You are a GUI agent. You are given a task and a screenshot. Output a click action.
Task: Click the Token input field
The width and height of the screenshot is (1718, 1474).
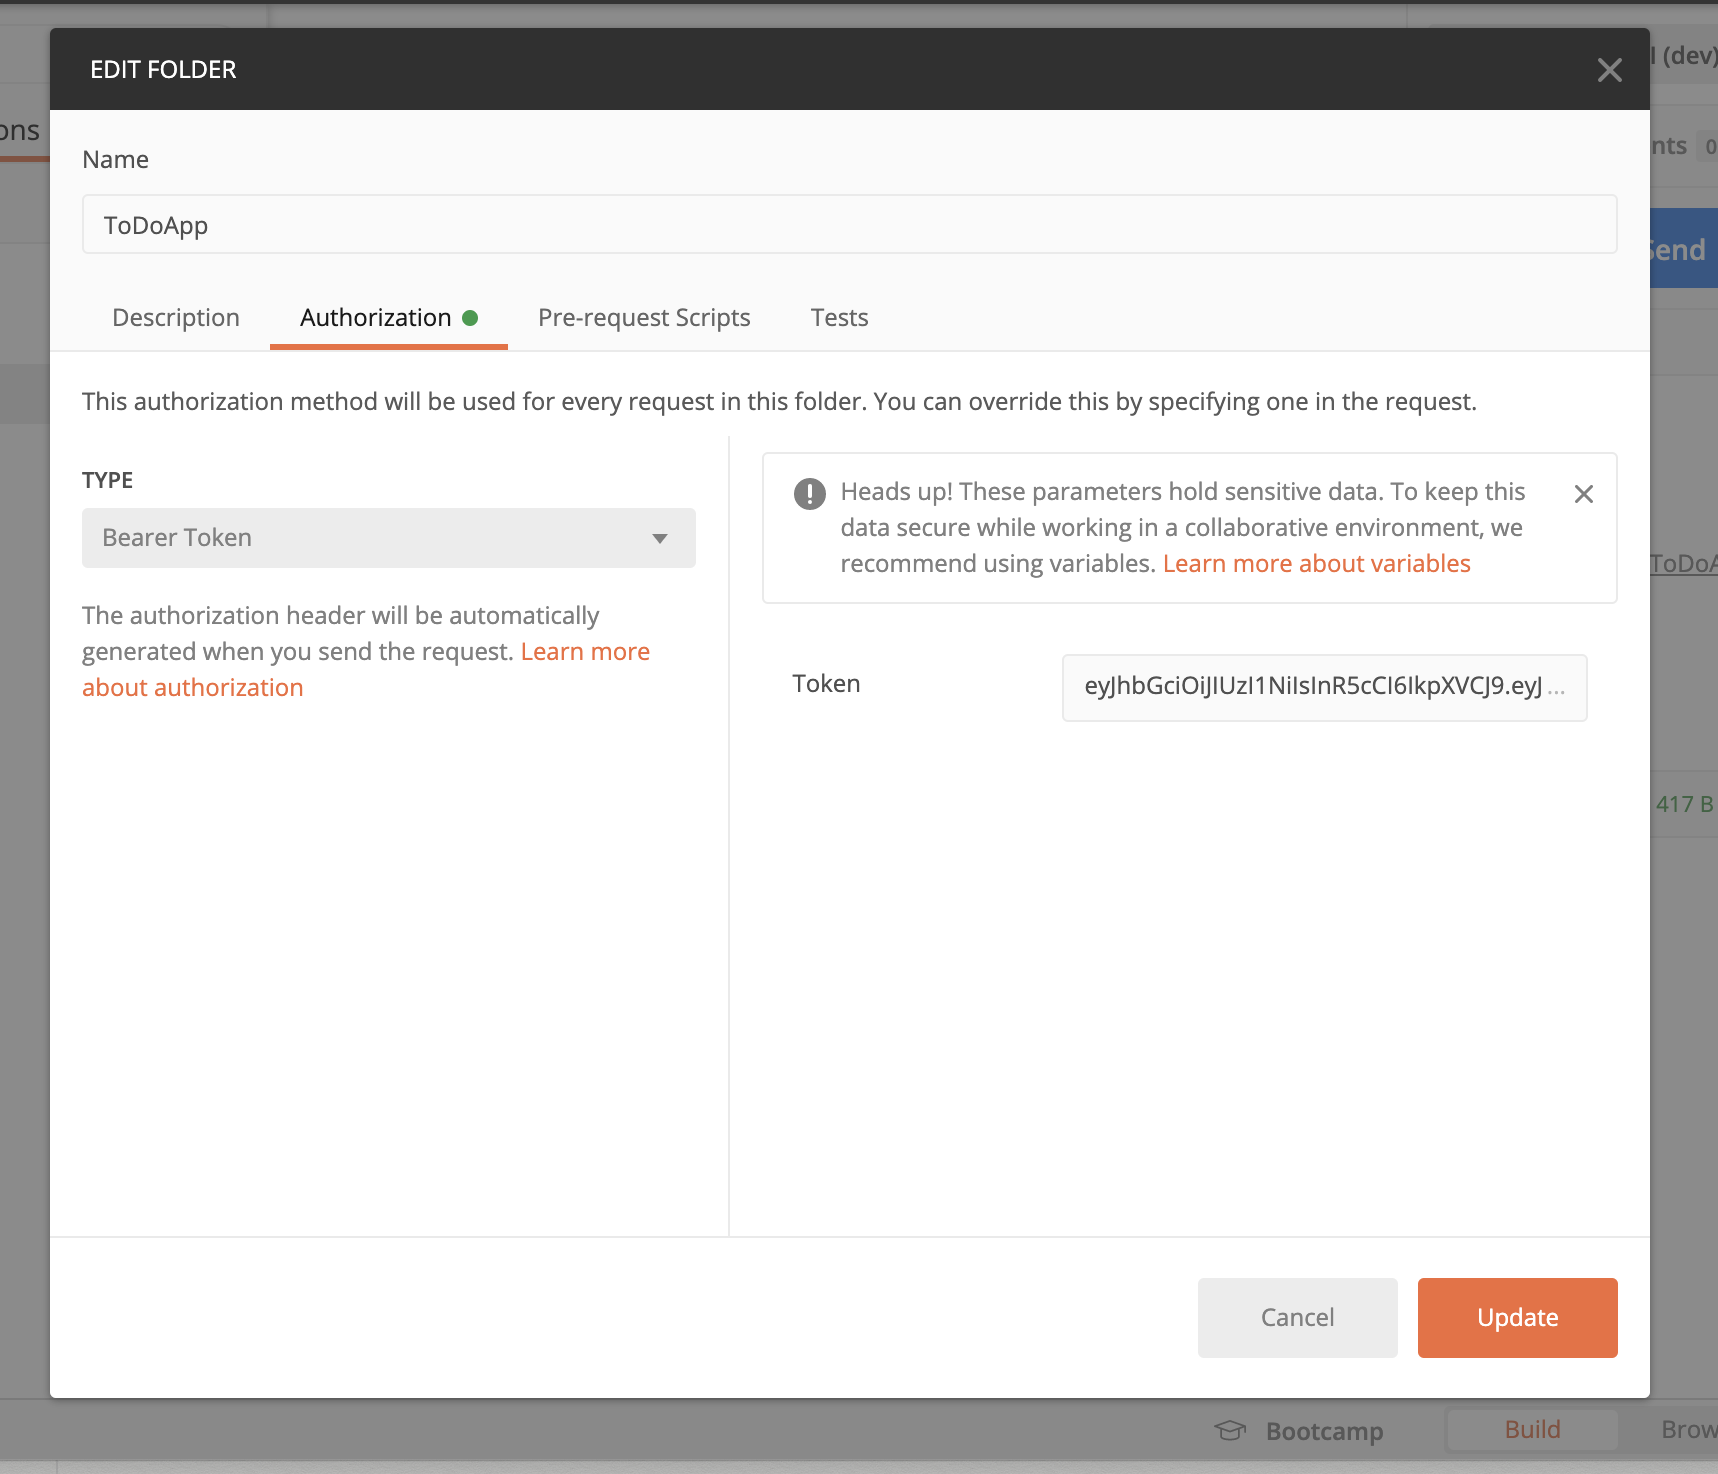(x=1324, y=687)
